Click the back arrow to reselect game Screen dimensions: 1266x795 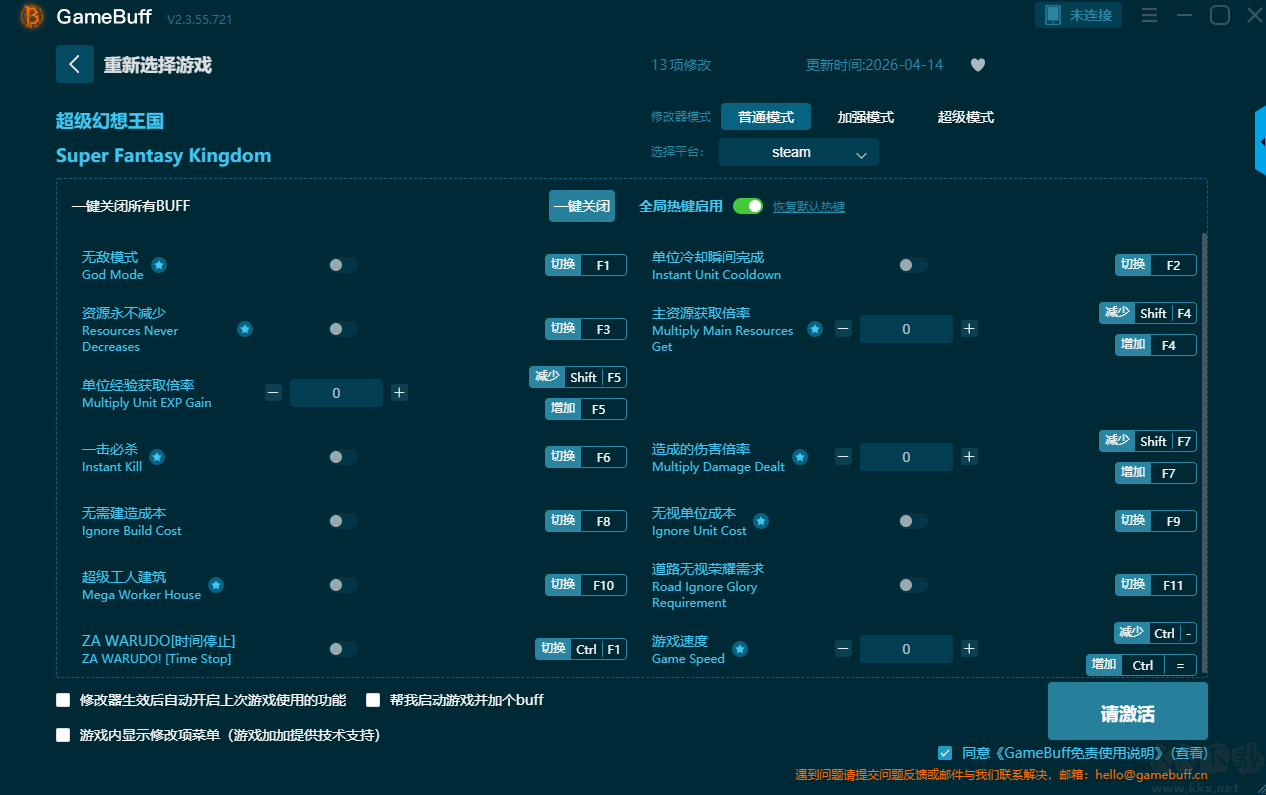click(75, 64)
